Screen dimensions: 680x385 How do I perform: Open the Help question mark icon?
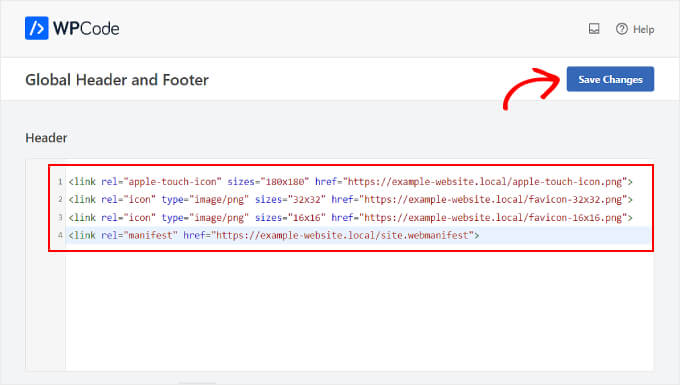(x=621, y=29)
